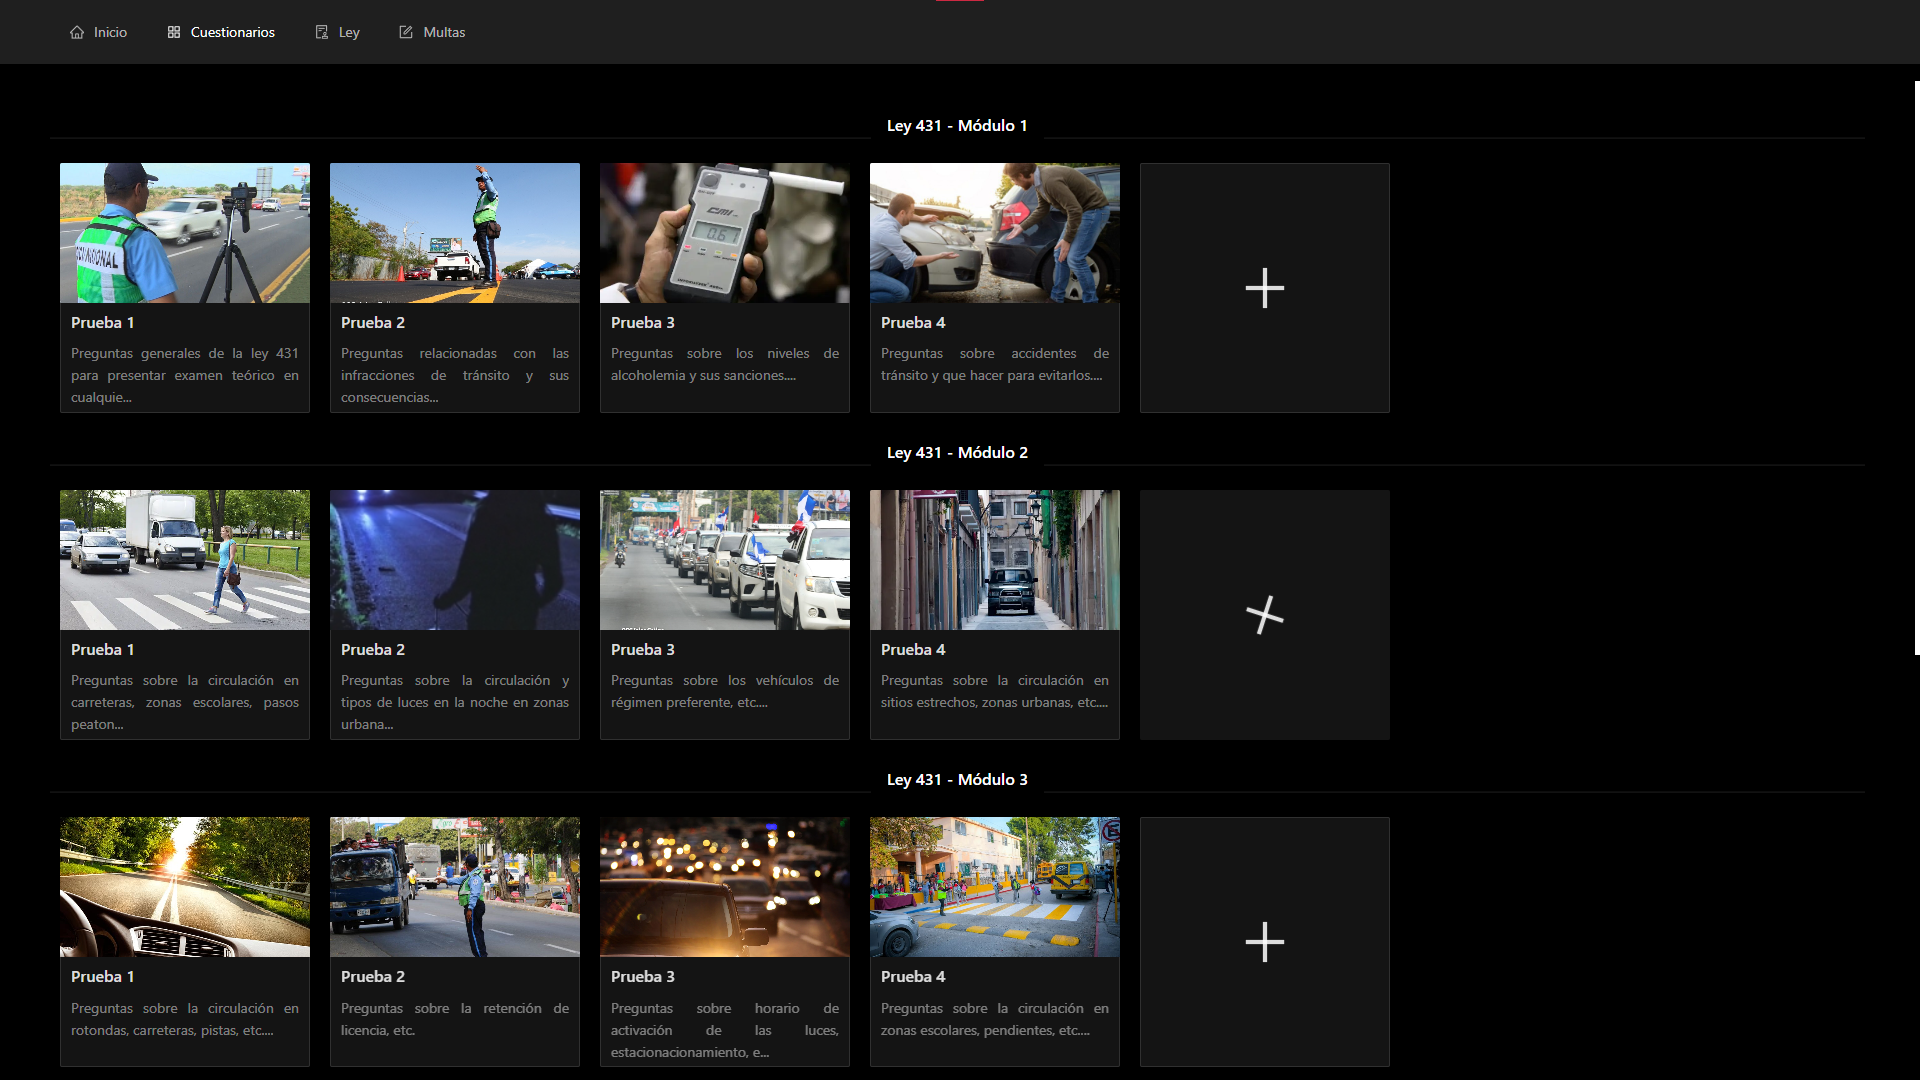Click narrow street thumbnail Módulo 2 Prueba 4
This screenshot has width=1920, height=1080.
tap(994, 560)
